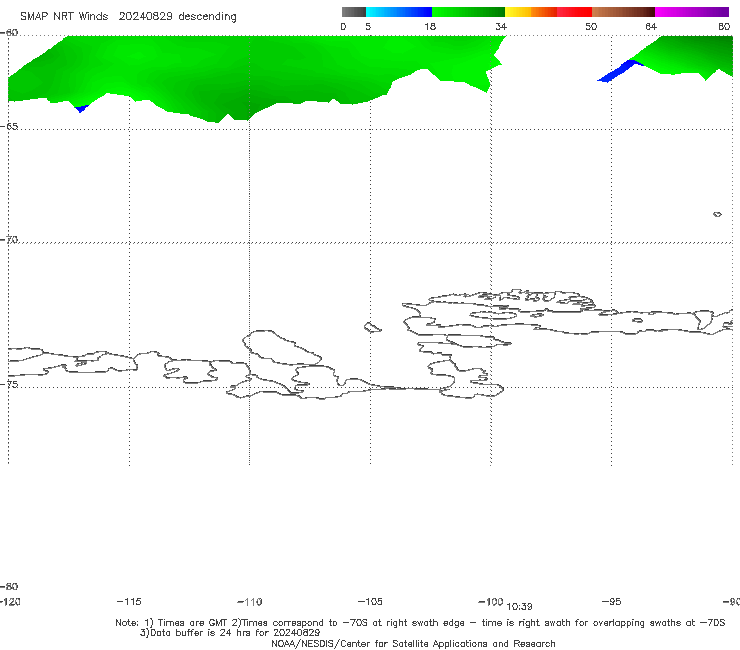This screenshot has width=740, height=650.
Task: Click the color bar label "0"
Action: coord(343,26)
